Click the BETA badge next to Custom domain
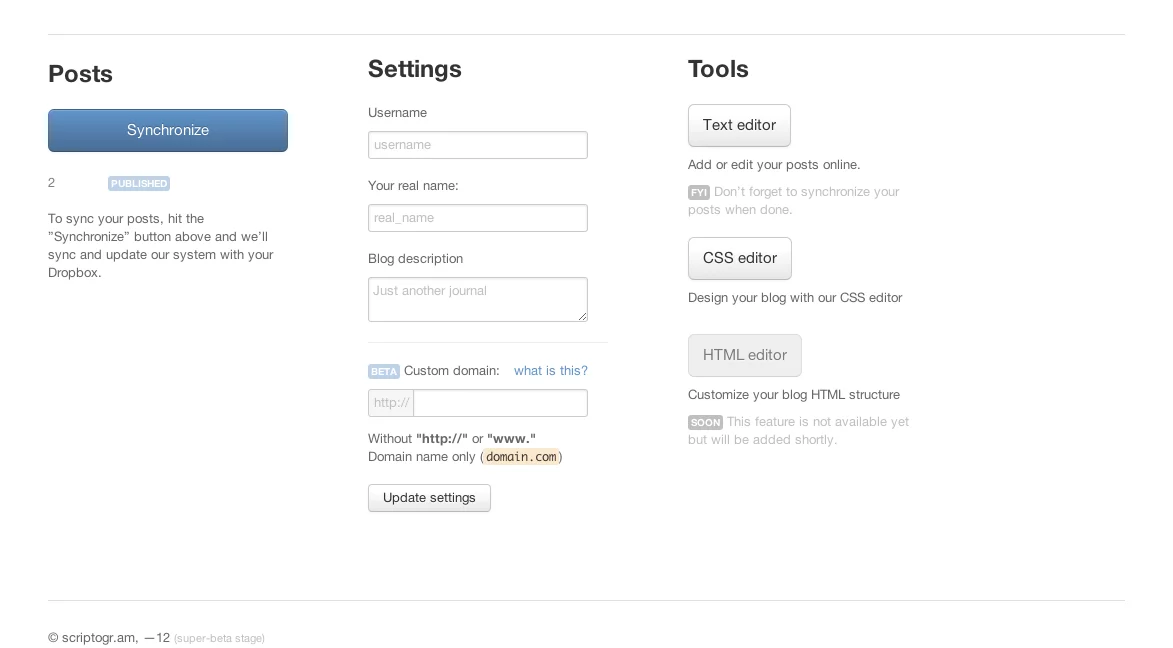Viewport: 1173px width, 648px height. click(383, 371)
